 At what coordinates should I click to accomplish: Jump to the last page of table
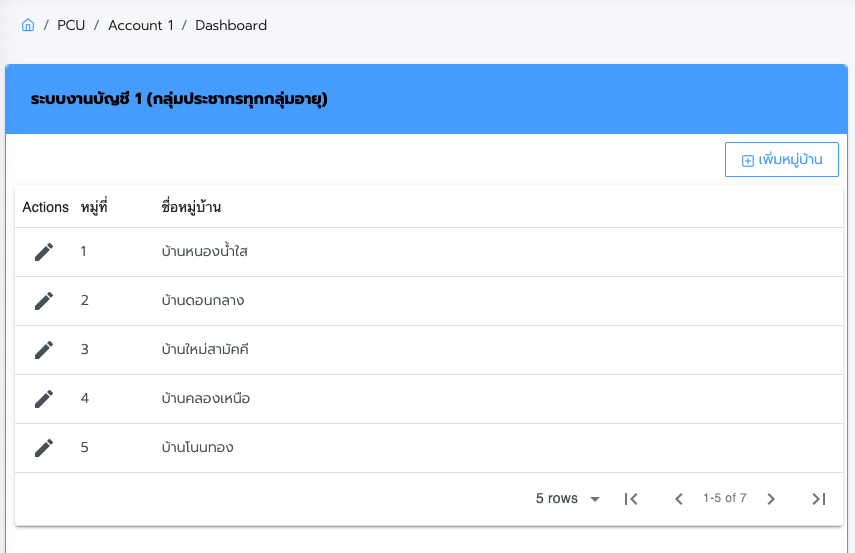819,499
